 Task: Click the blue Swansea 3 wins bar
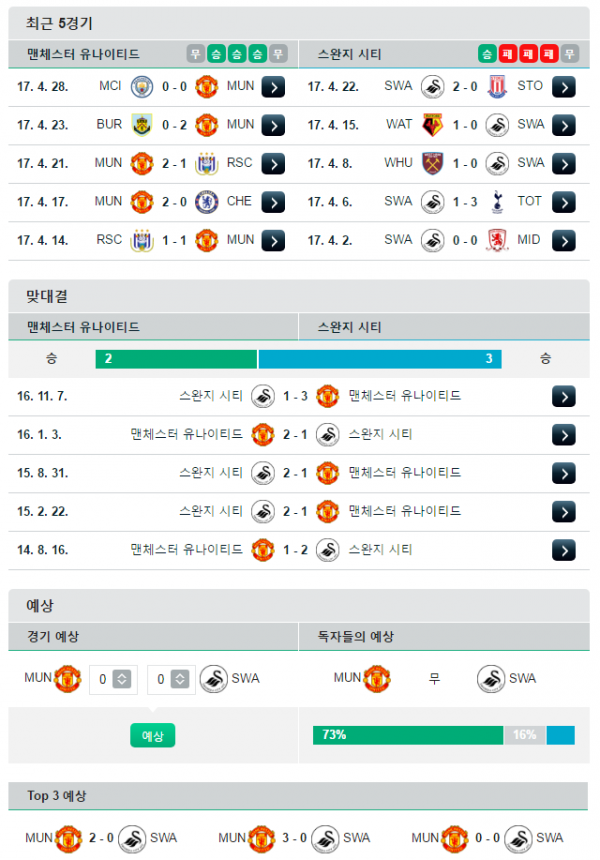pyautogui.click(x=380, y=359)
